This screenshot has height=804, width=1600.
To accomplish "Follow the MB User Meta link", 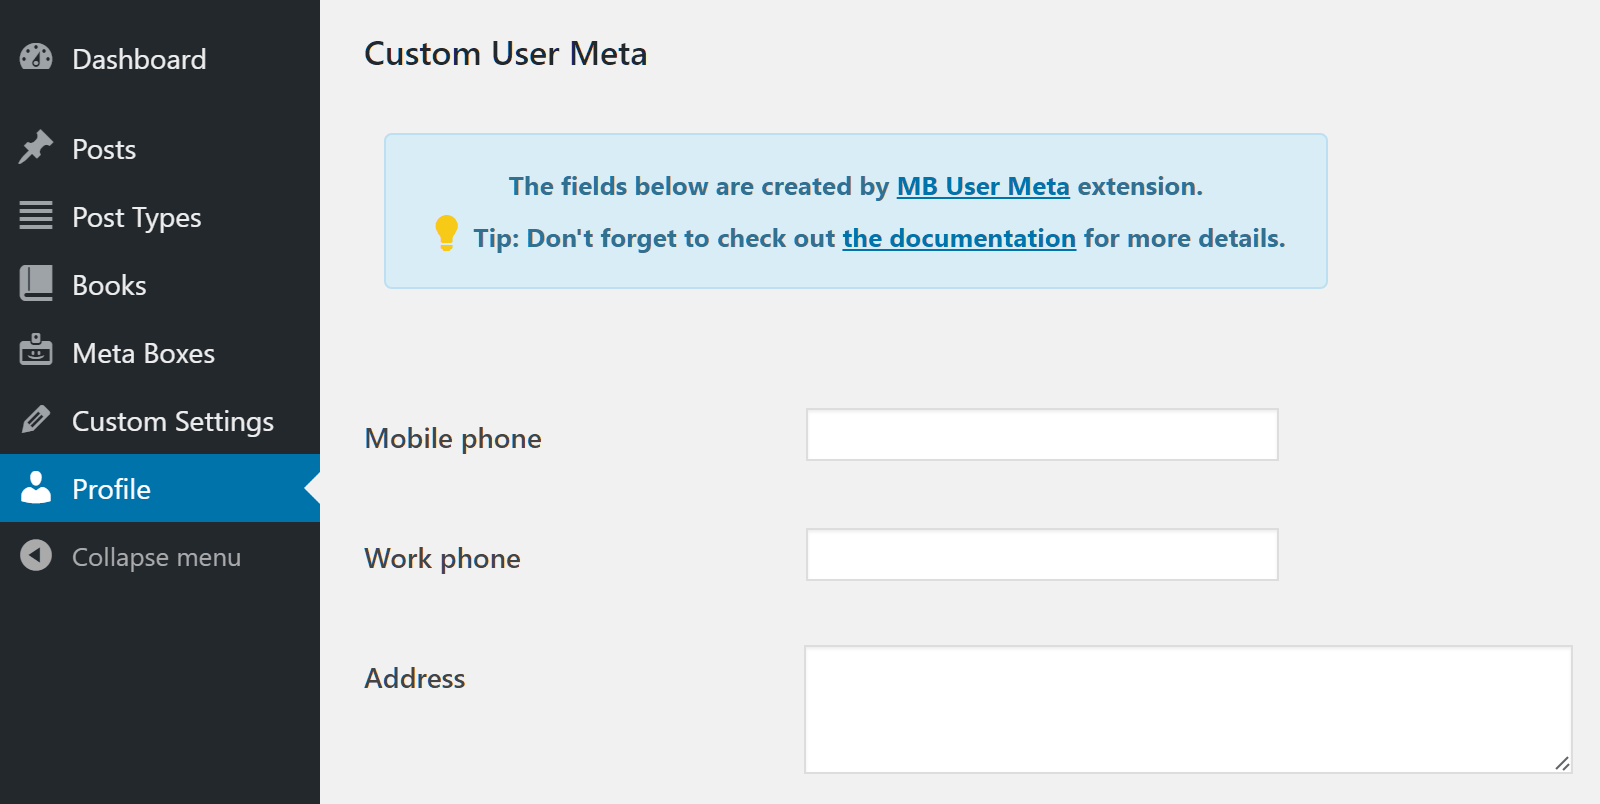I will pyautogui.click(x=983, y=187).
